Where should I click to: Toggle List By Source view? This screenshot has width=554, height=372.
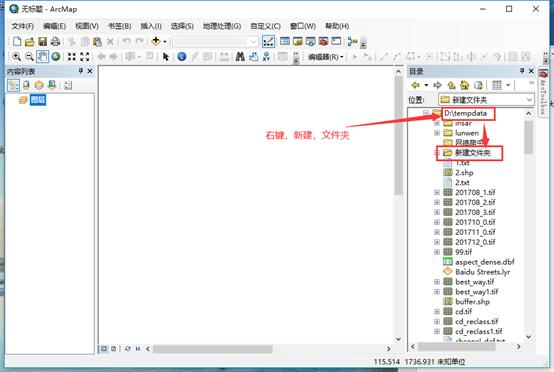26,85
